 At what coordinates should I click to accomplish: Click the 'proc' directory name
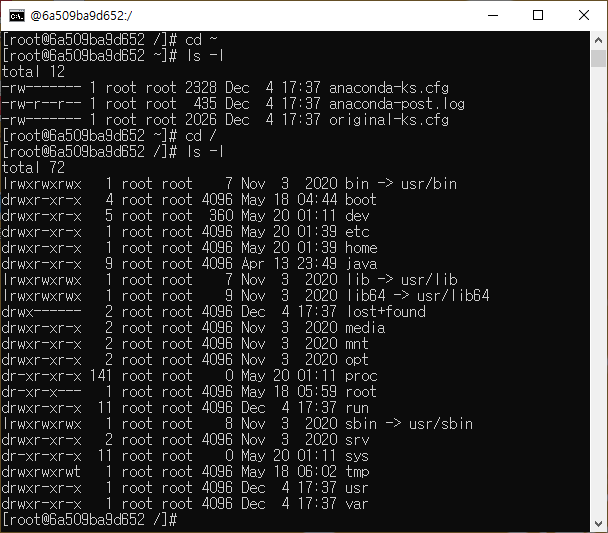(361, 376)
